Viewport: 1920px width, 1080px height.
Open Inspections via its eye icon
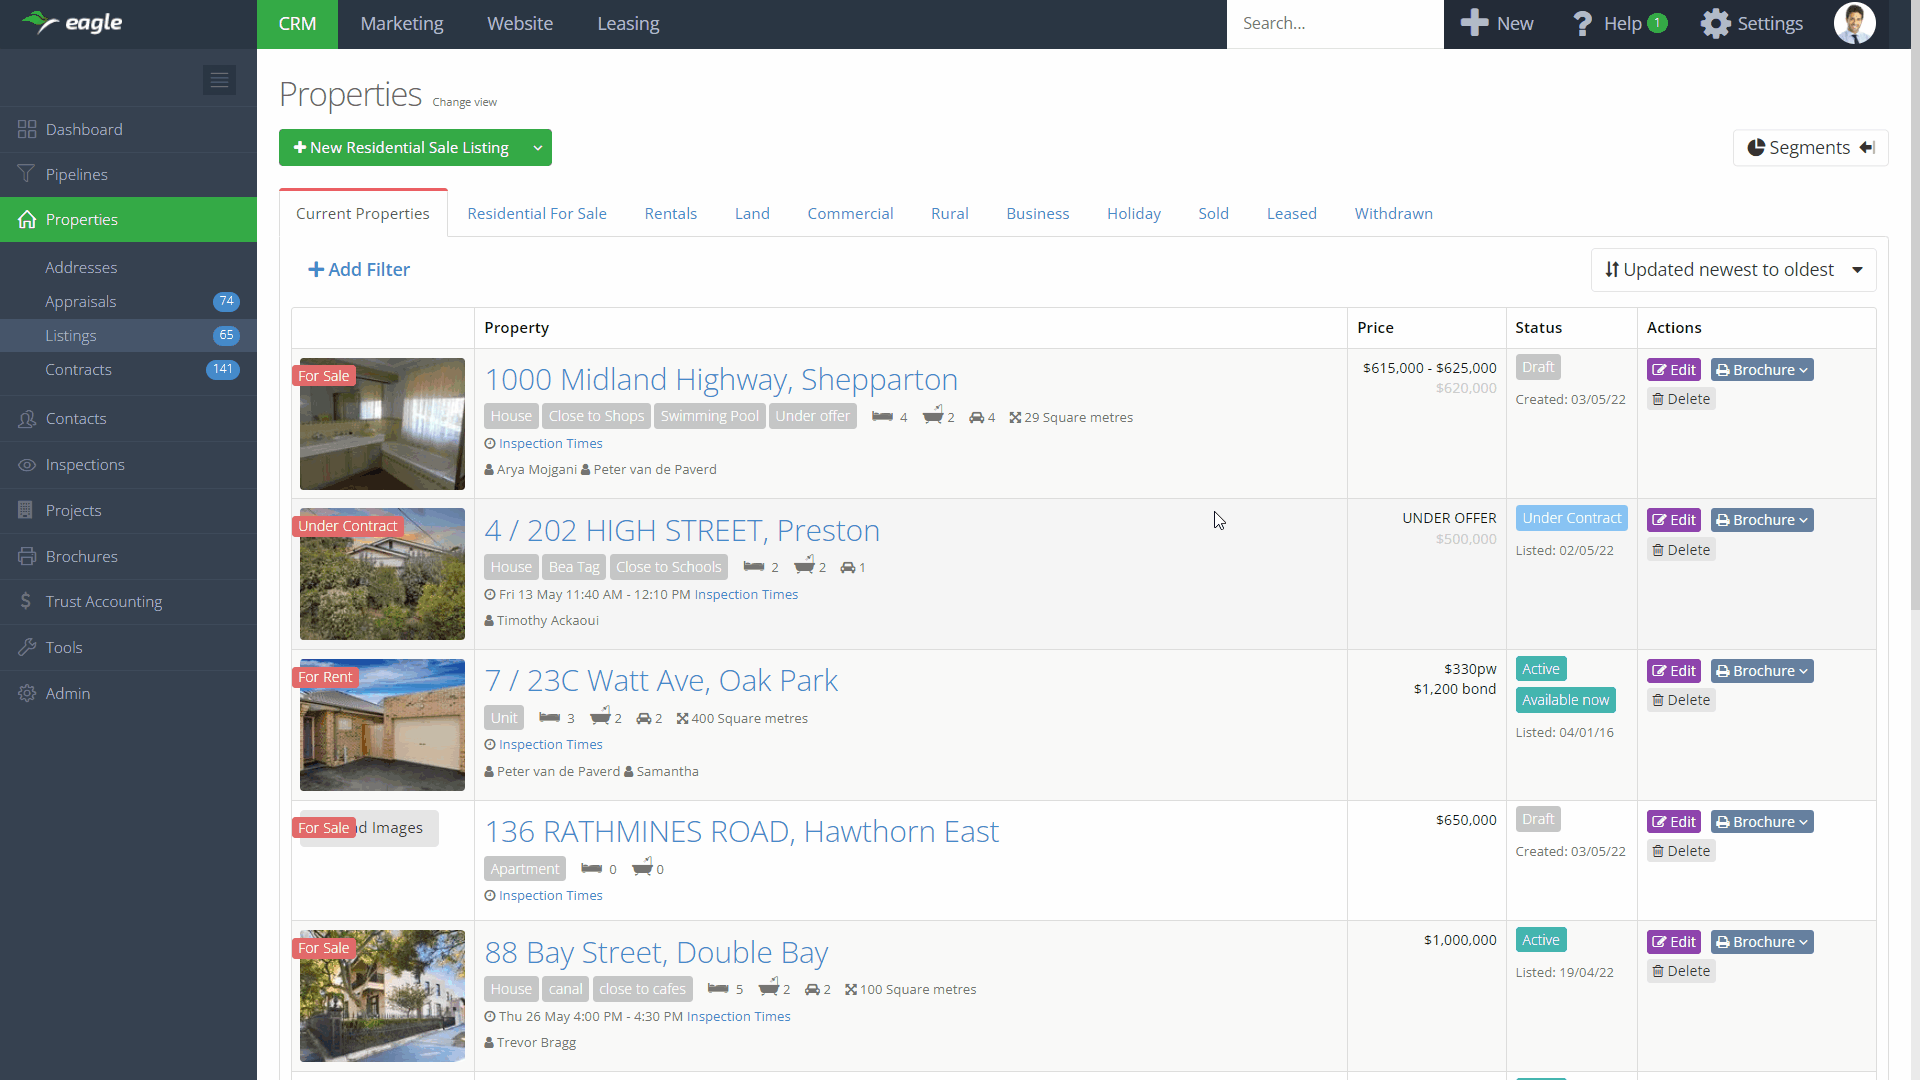(x=27, y=465)
